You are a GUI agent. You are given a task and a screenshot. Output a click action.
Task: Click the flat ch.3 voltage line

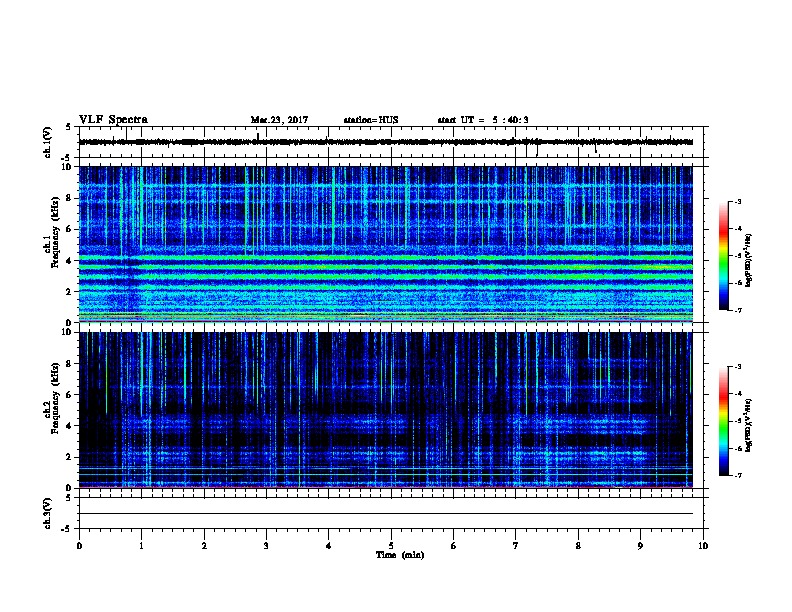point(386,514)
